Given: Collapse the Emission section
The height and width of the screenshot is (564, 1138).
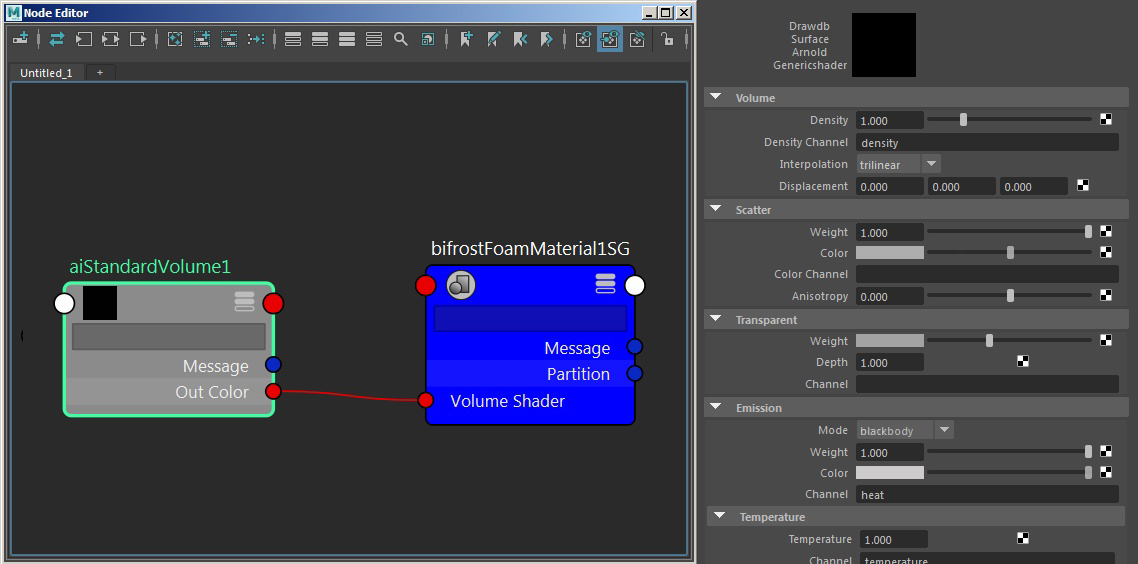Looking at the screenshot, I should coord(716,407).
